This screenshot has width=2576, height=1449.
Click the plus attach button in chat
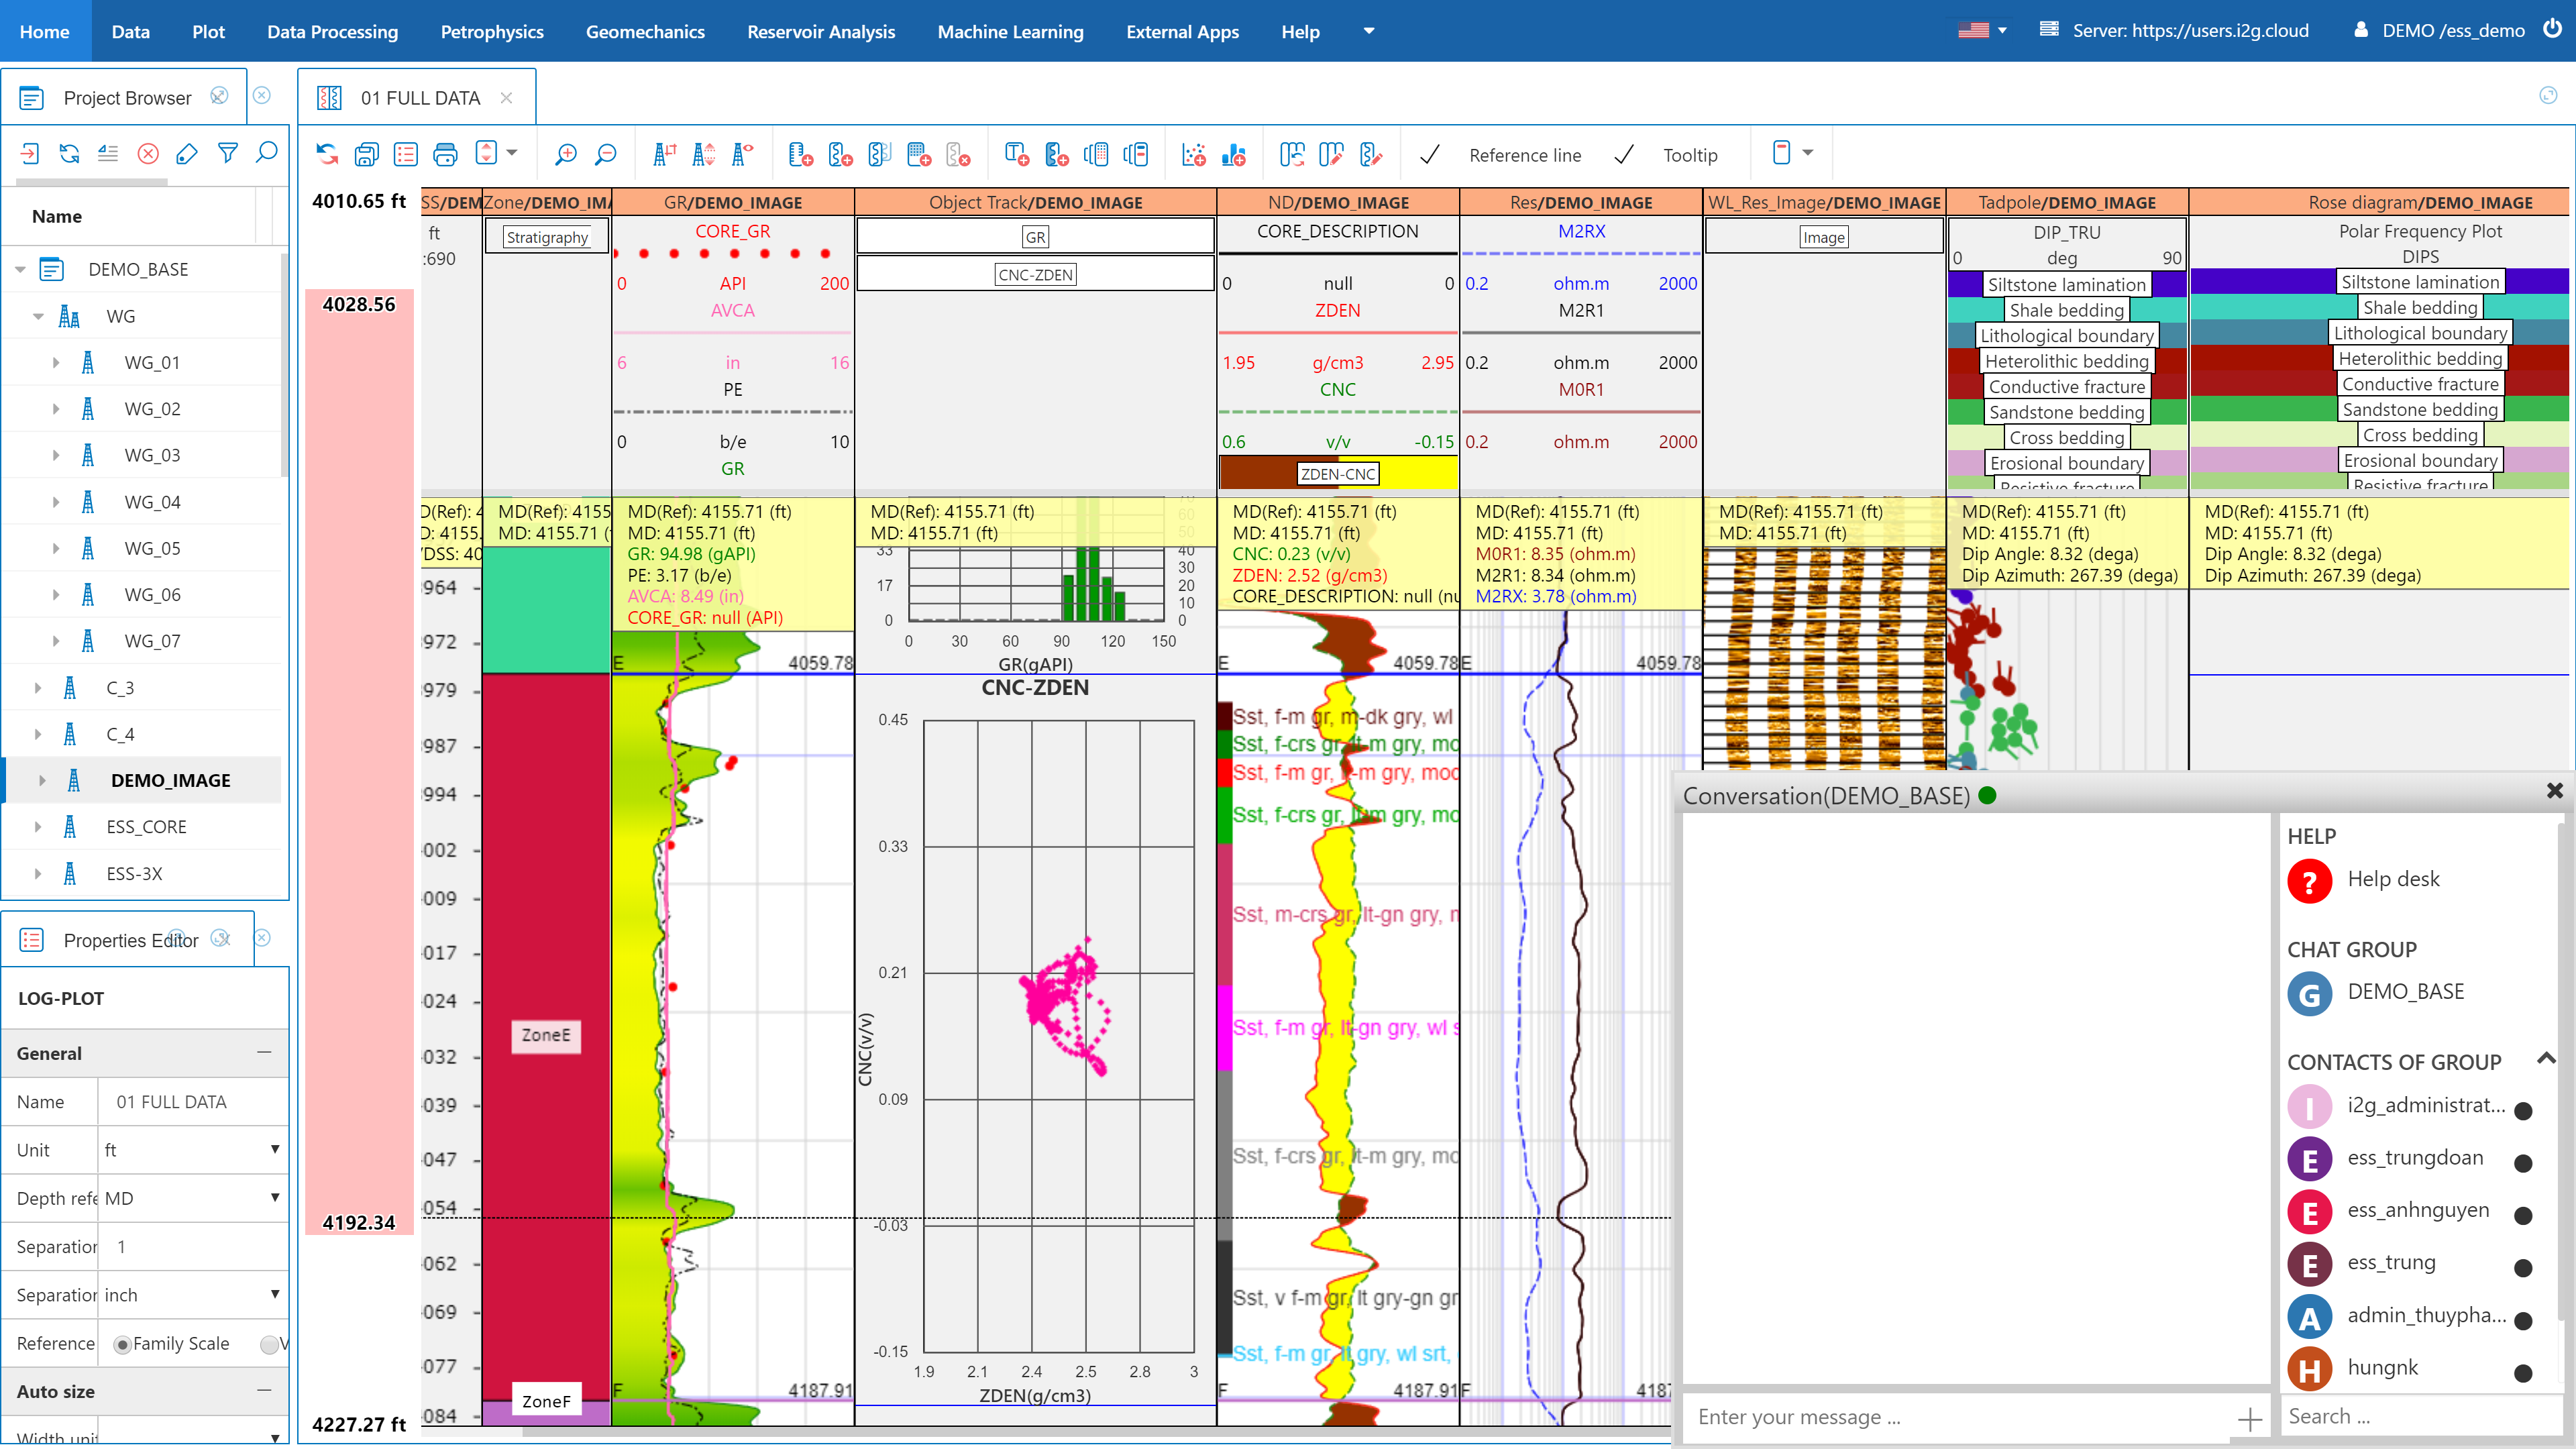[2249, 1419]
